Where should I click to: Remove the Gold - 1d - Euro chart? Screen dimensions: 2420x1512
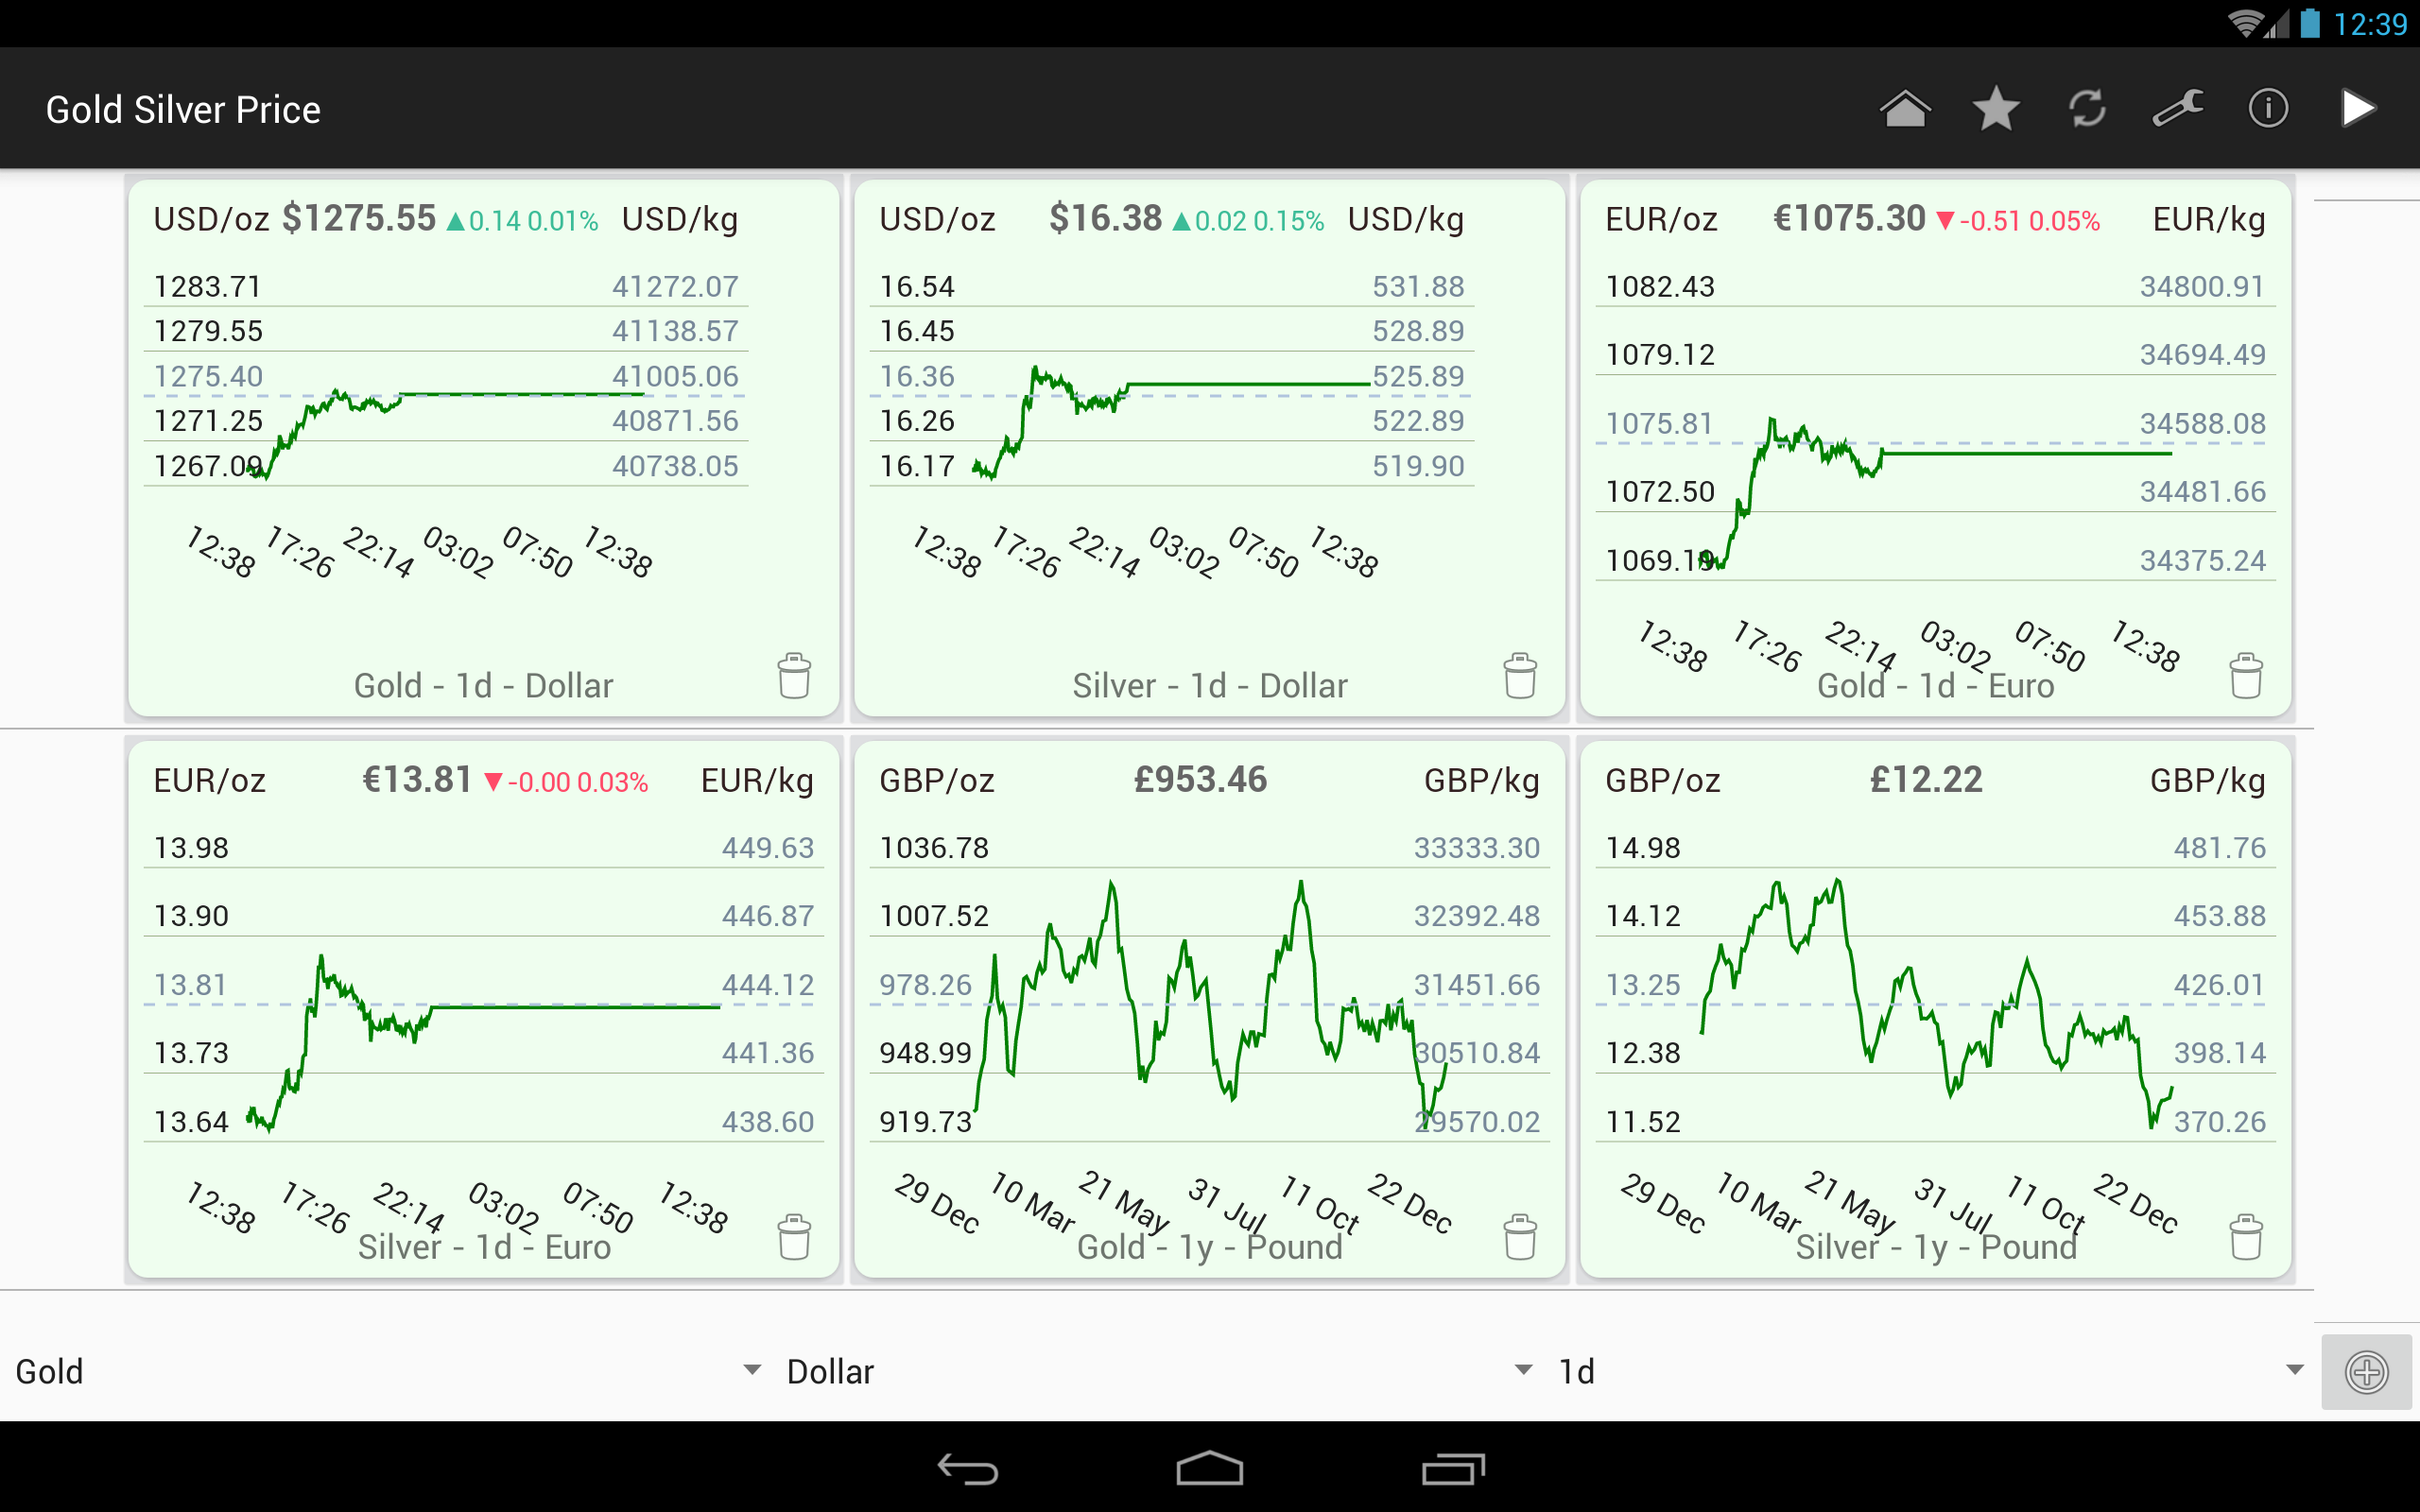point(2246,676)
